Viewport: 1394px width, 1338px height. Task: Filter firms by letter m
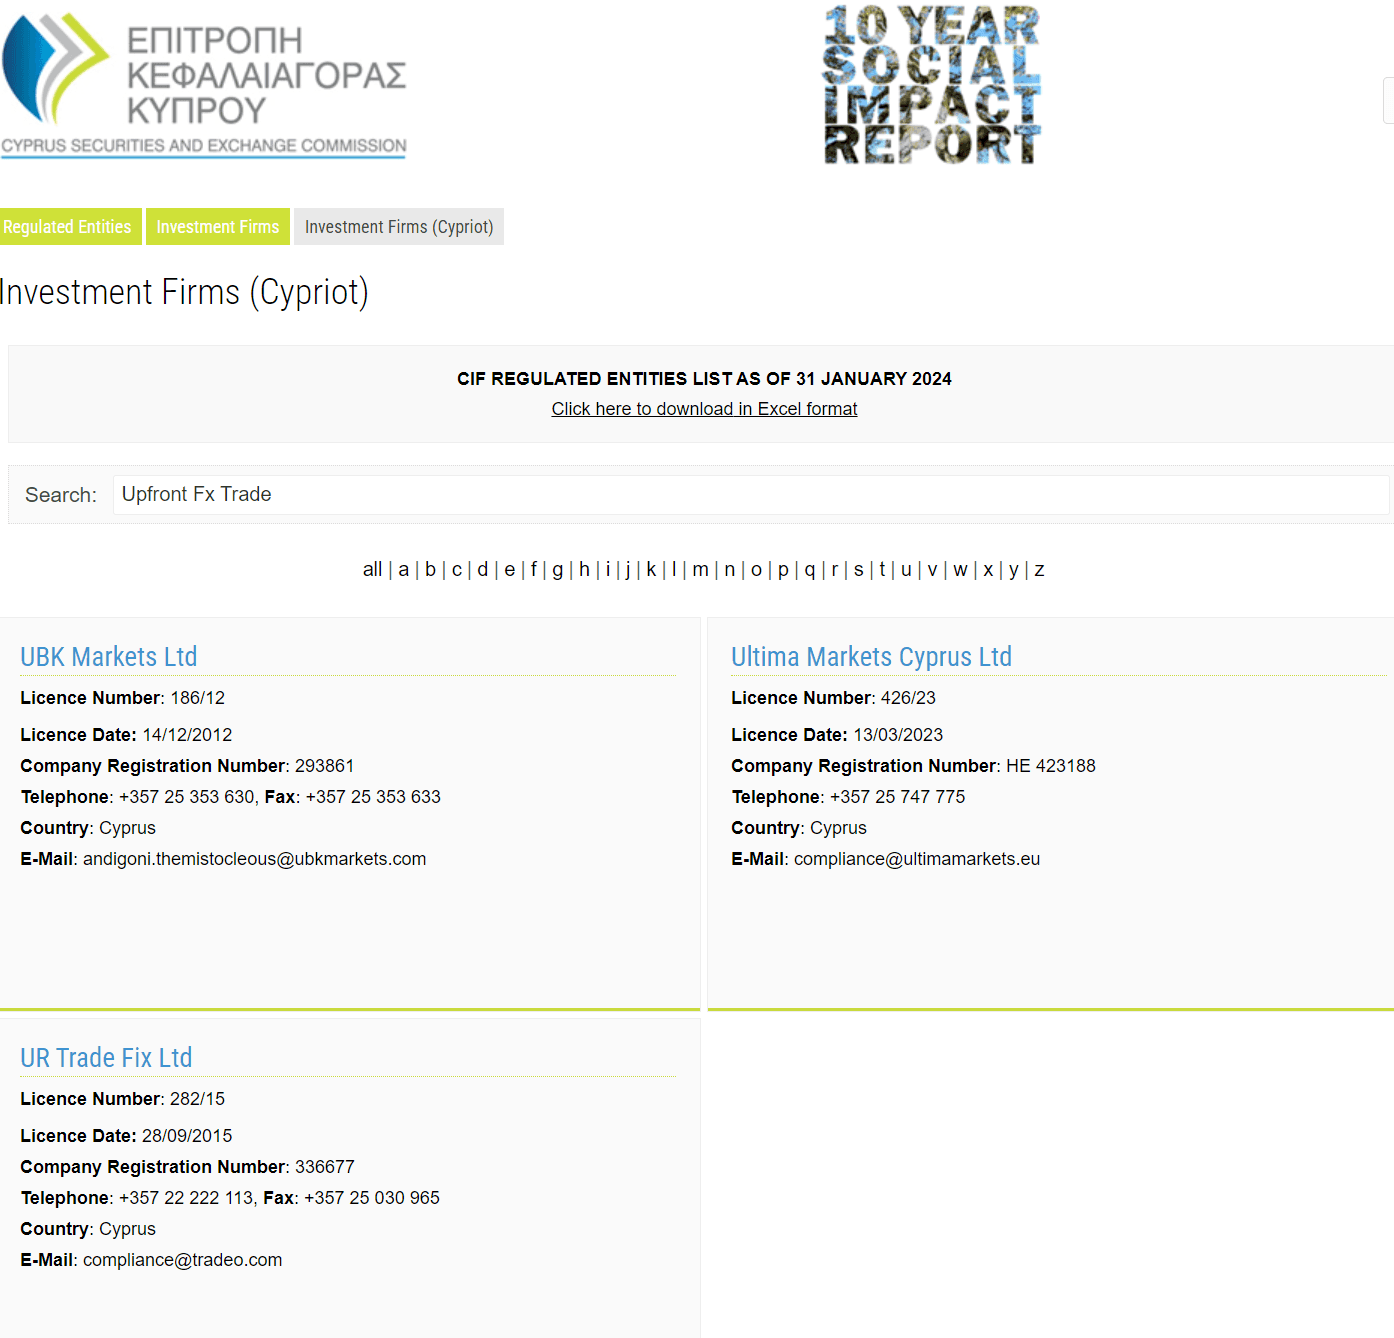pos(700,570)
